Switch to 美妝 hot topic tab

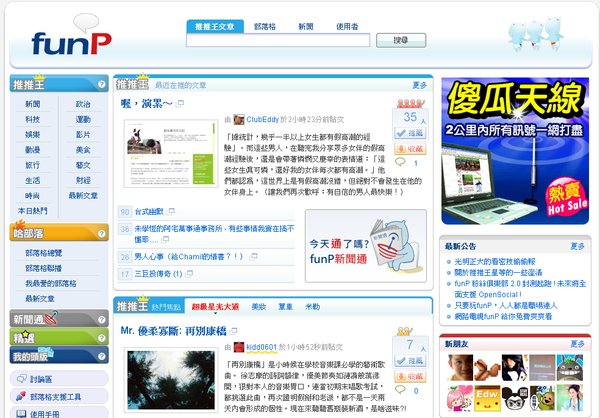click(x=259, y=307)
